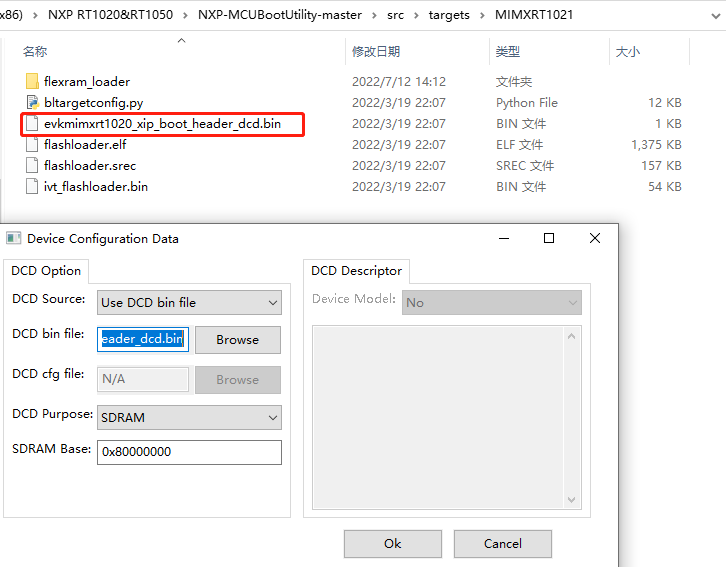Navigate to NXP RT1020&RT1050 breadcrumb
The height and width of the screenshot is (567, 726).
(x=111, y=15)
